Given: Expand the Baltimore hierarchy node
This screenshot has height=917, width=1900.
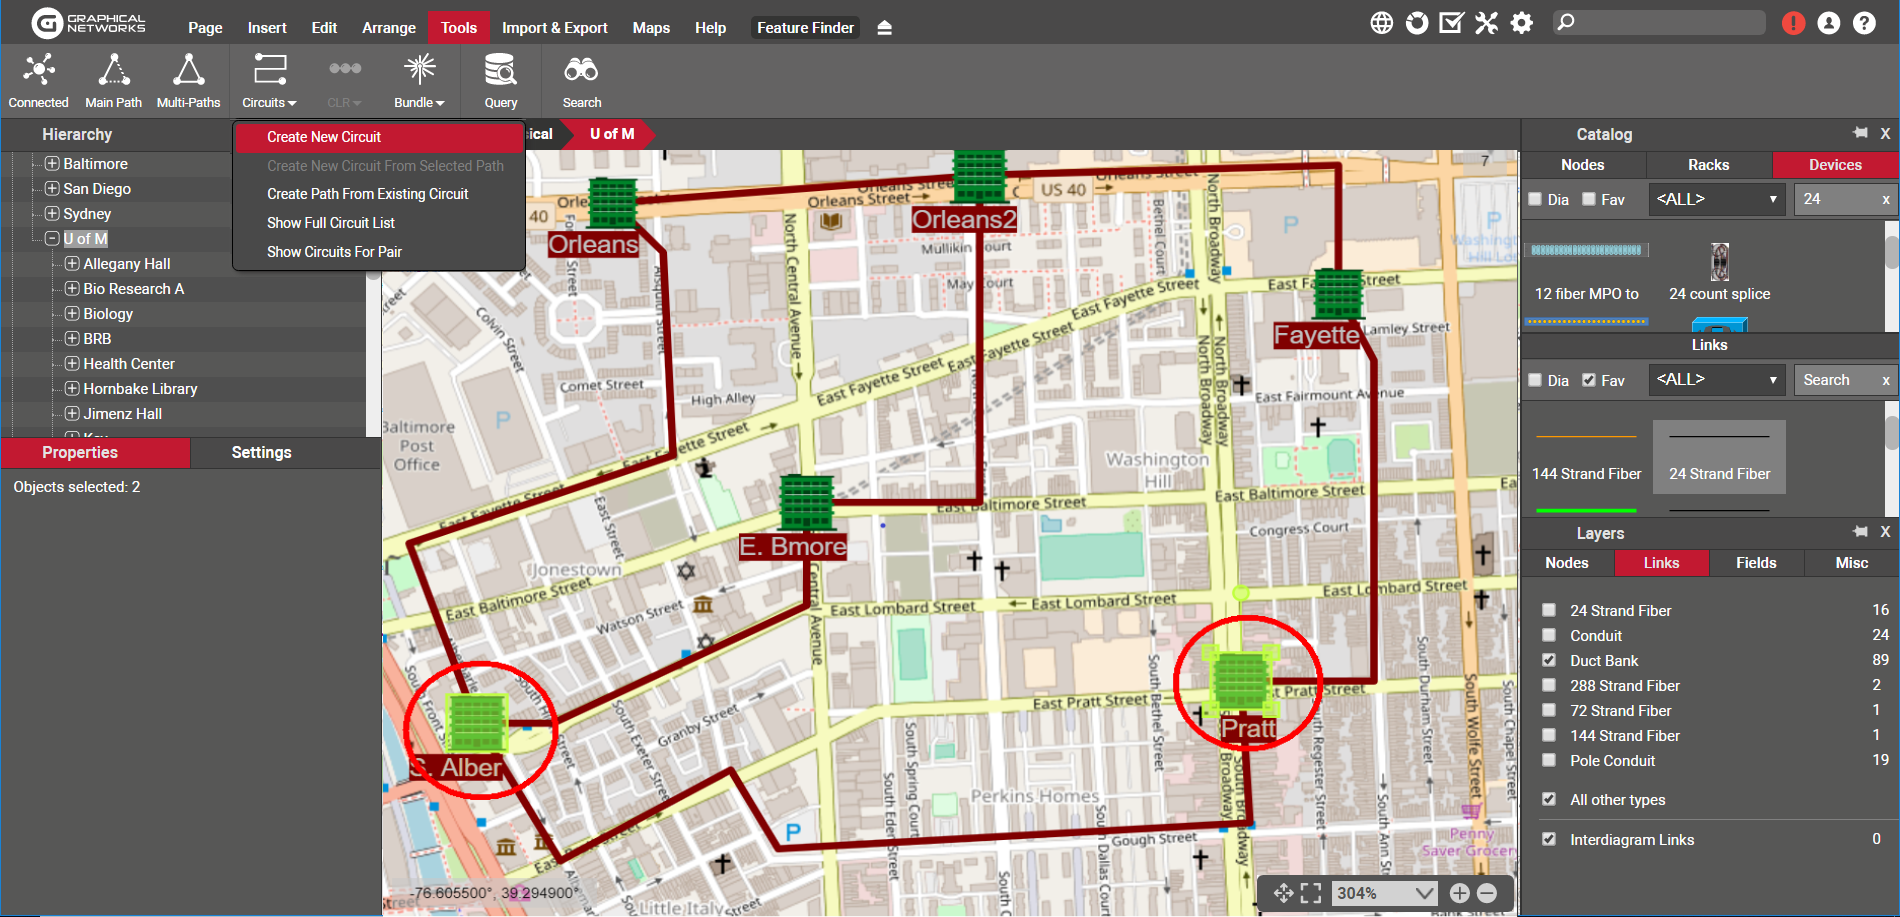Looking at the screenshot, I should [52, 163].
